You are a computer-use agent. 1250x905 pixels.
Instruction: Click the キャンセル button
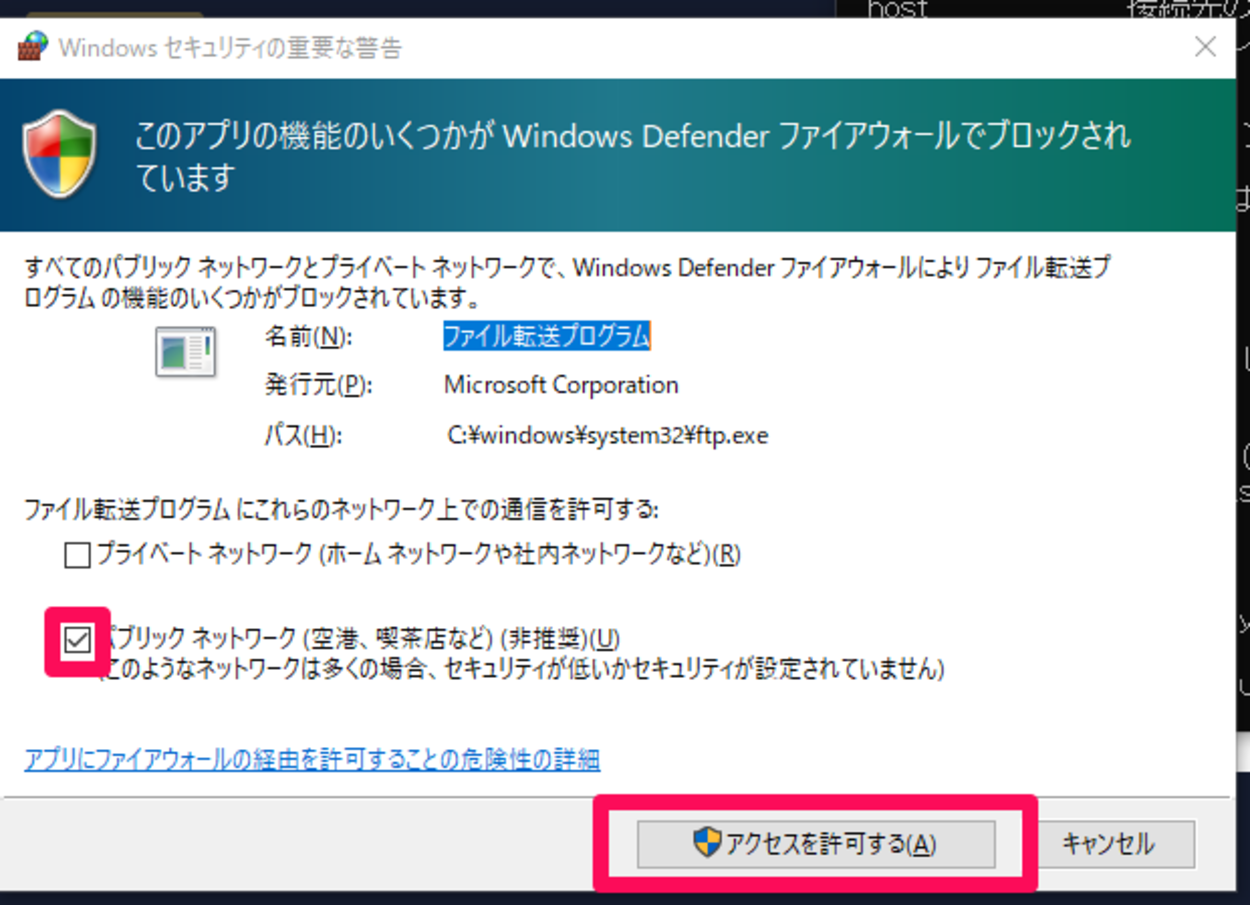[1108, 844]
